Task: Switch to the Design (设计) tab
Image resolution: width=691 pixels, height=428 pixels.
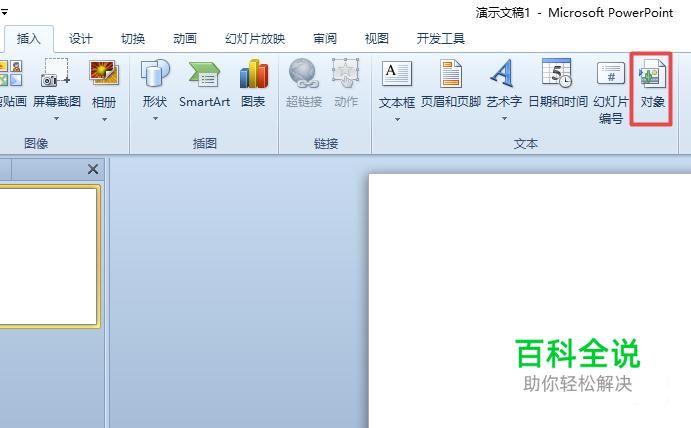Action: [81, 39]
